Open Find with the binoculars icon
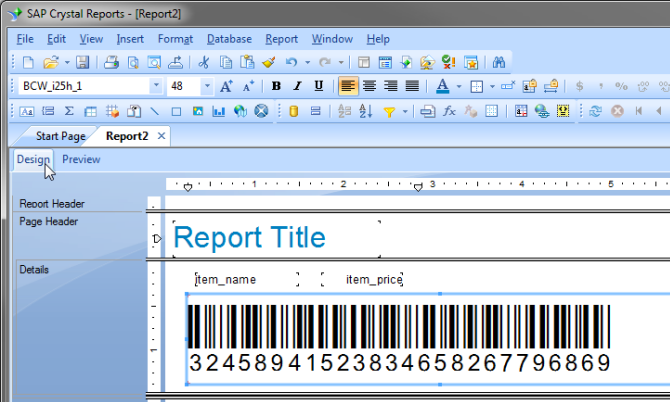 click(x=499, y=63)
